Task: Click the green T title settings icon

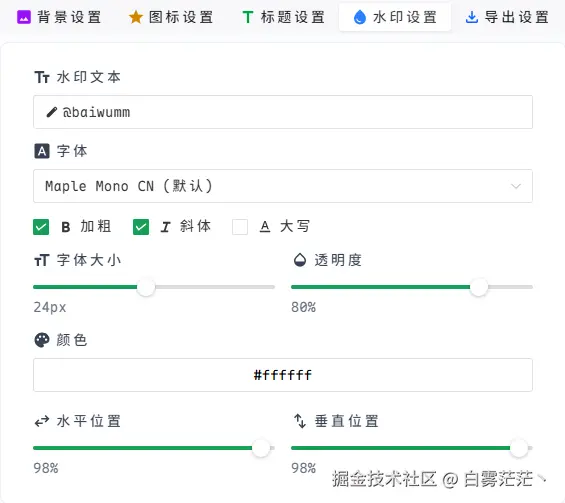Action: pos(248,17)
